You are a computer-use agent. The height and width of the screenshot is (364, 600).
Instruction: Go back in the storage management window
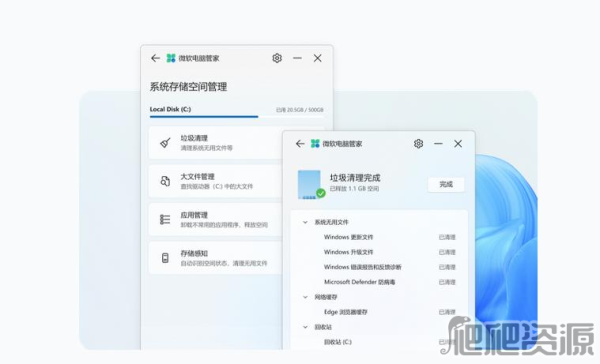point(155,58)
